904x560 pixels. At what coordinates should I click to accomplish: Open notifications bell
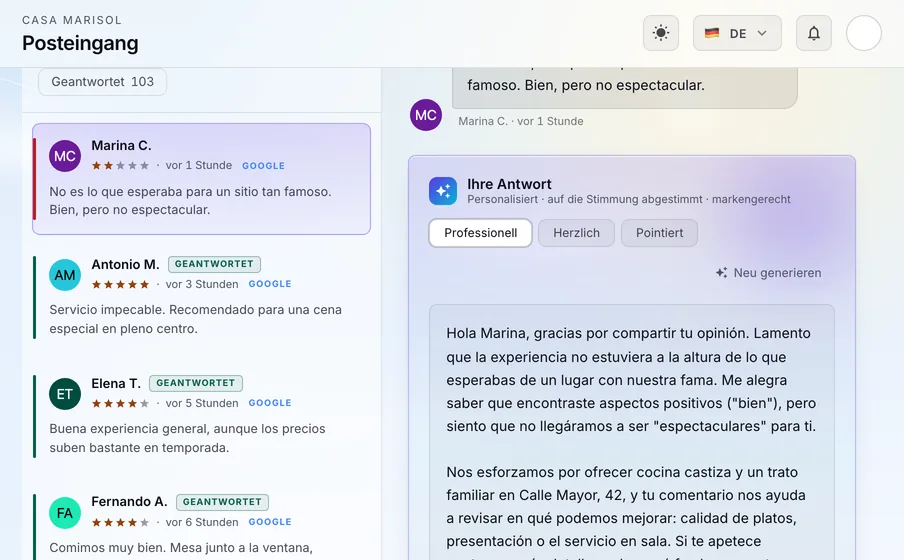pyautogui.click(x=813, y=33)
